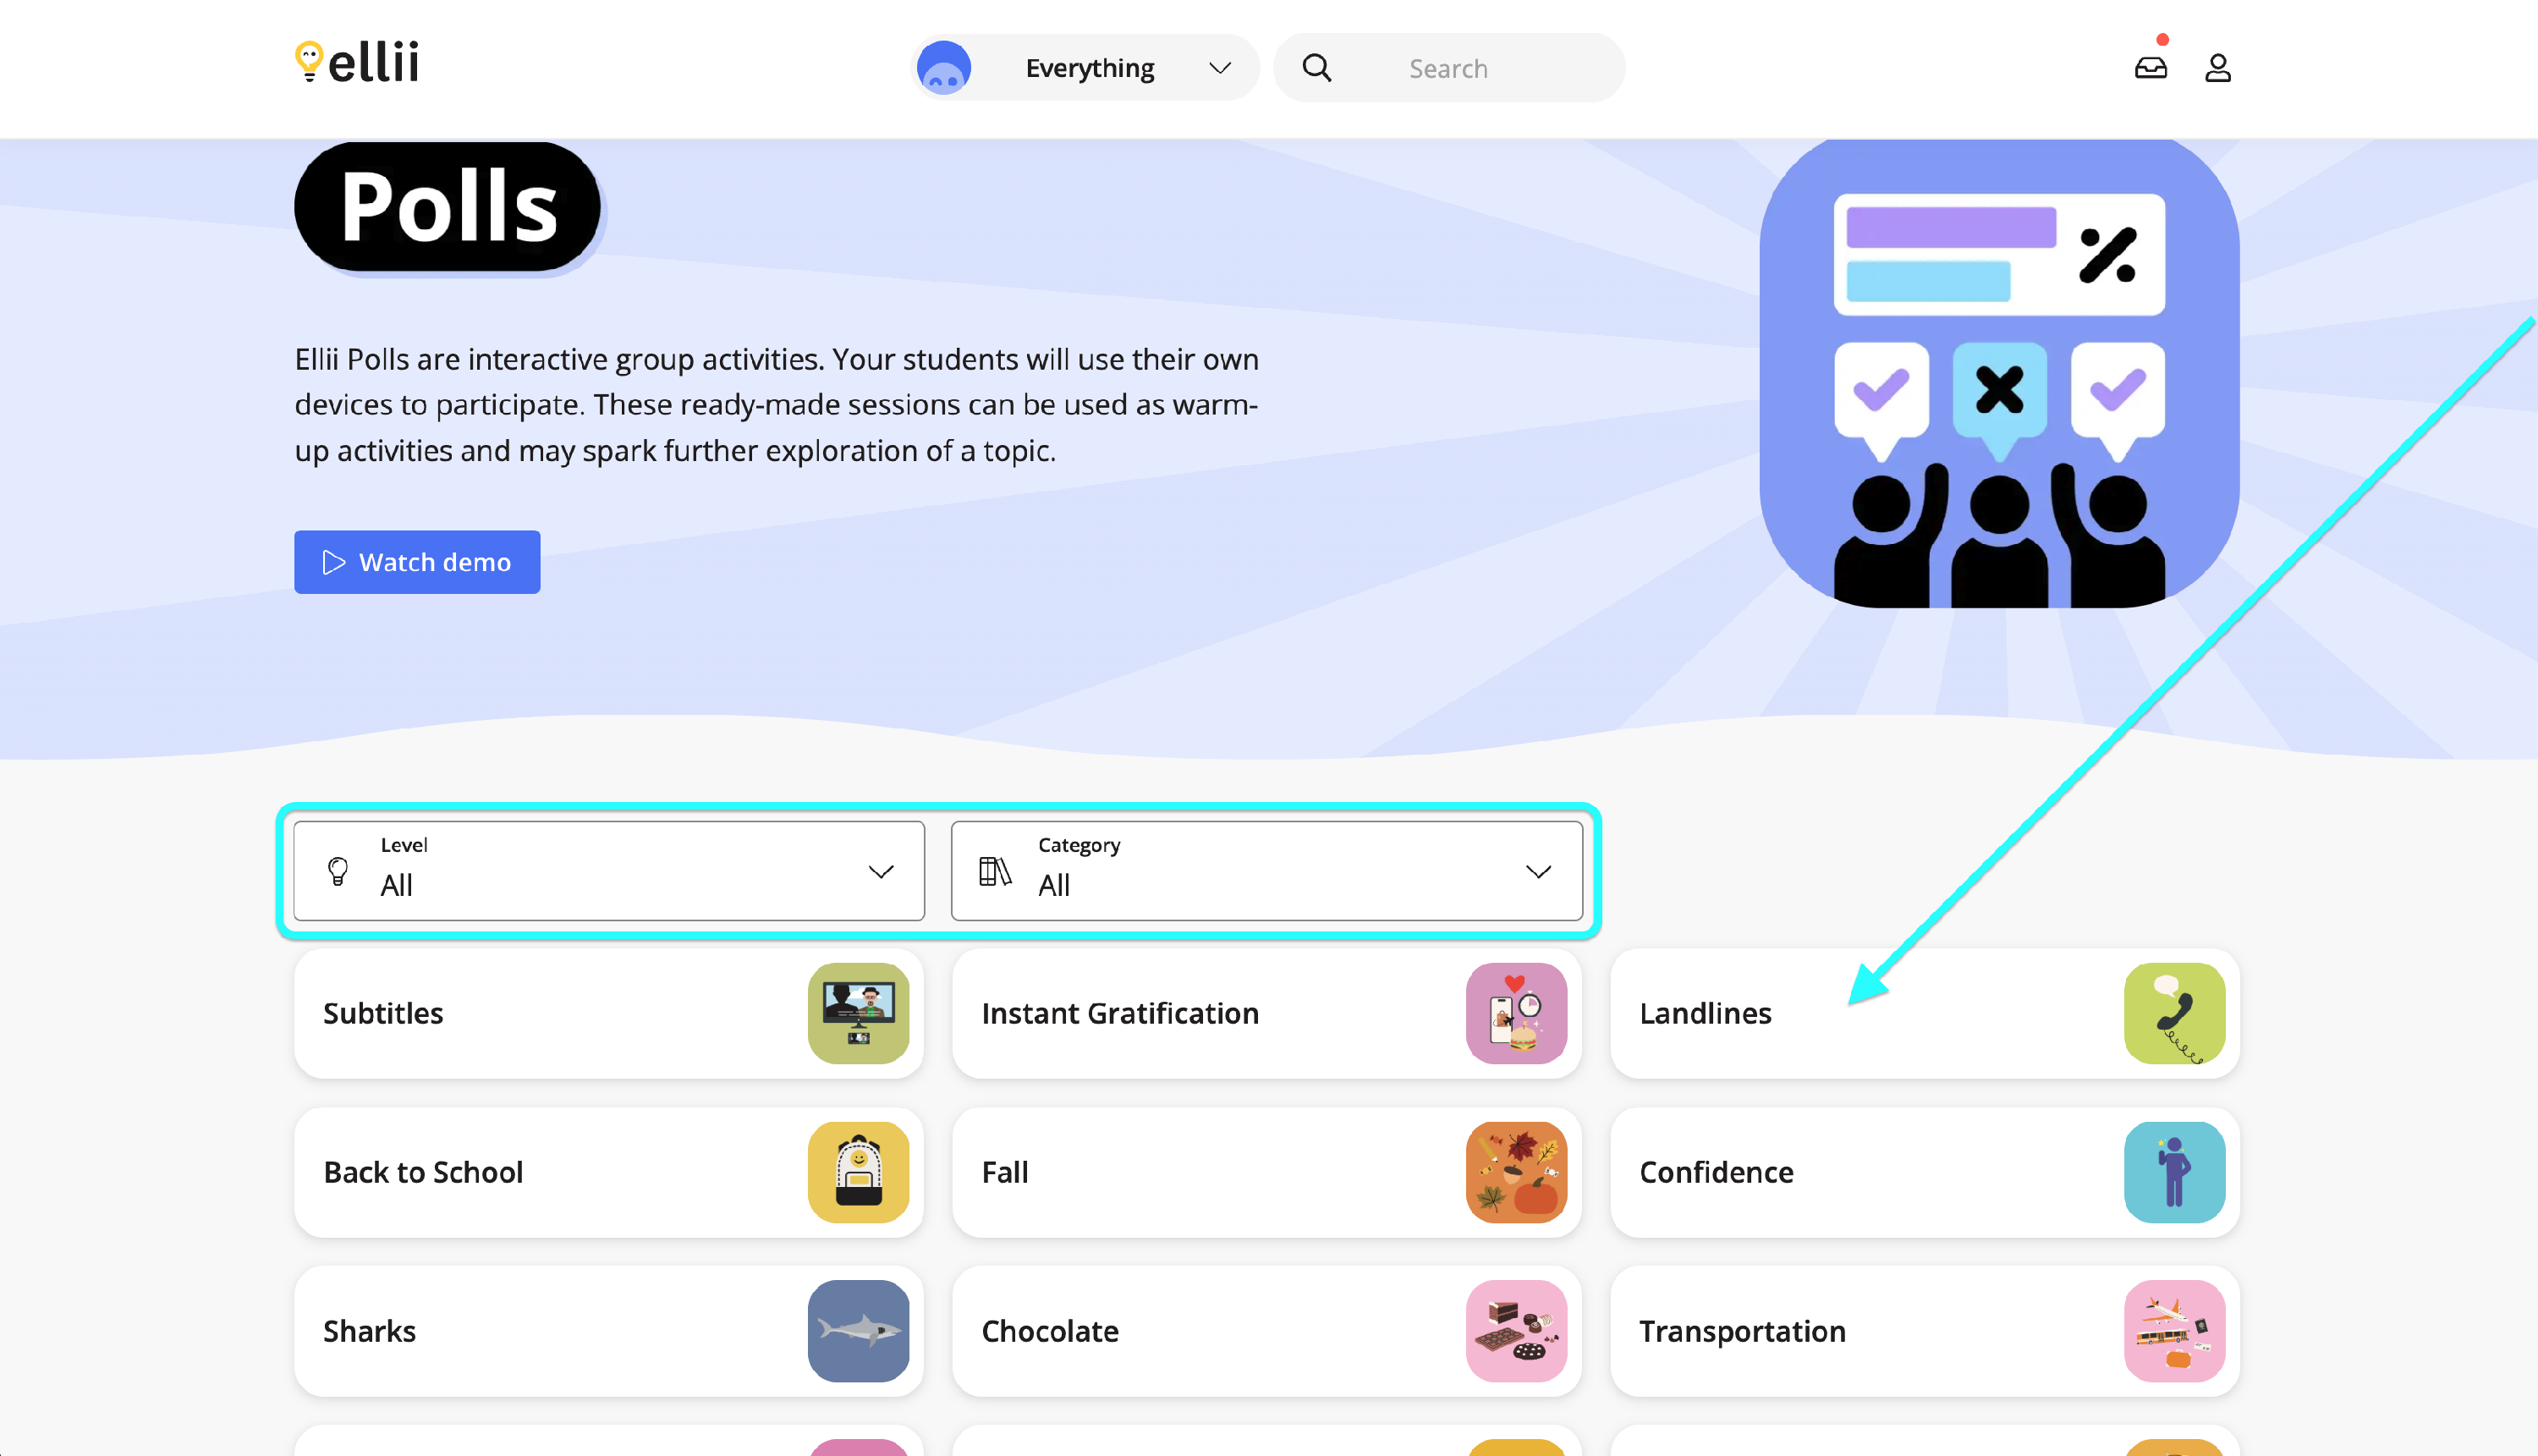Click the ellii logo
Viewport: 2538px width, 1456px height.
357,62
